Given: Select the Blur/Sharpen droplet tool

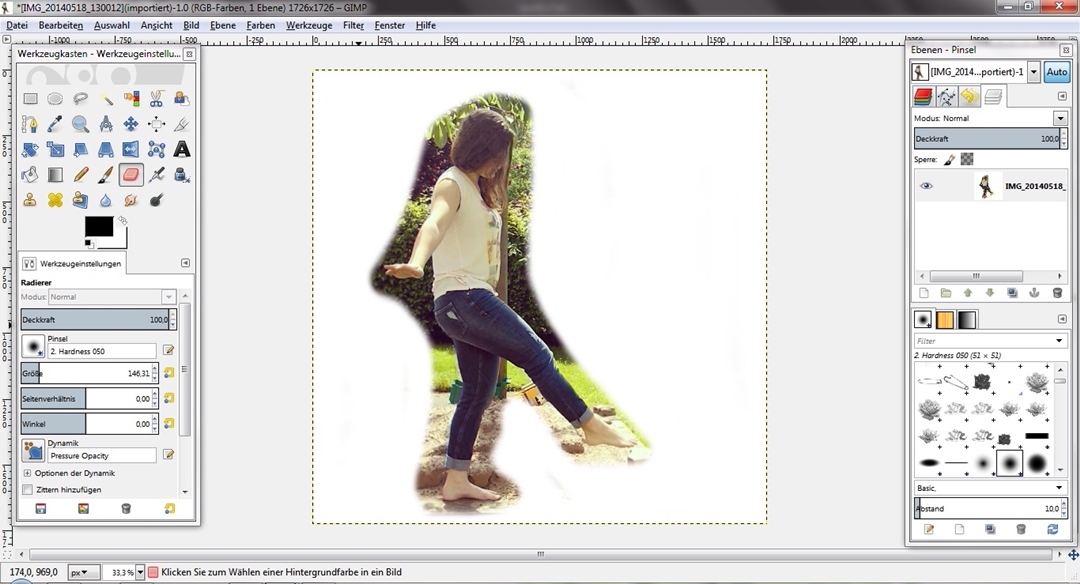Looking at the screenshot, I should [106, 200].
